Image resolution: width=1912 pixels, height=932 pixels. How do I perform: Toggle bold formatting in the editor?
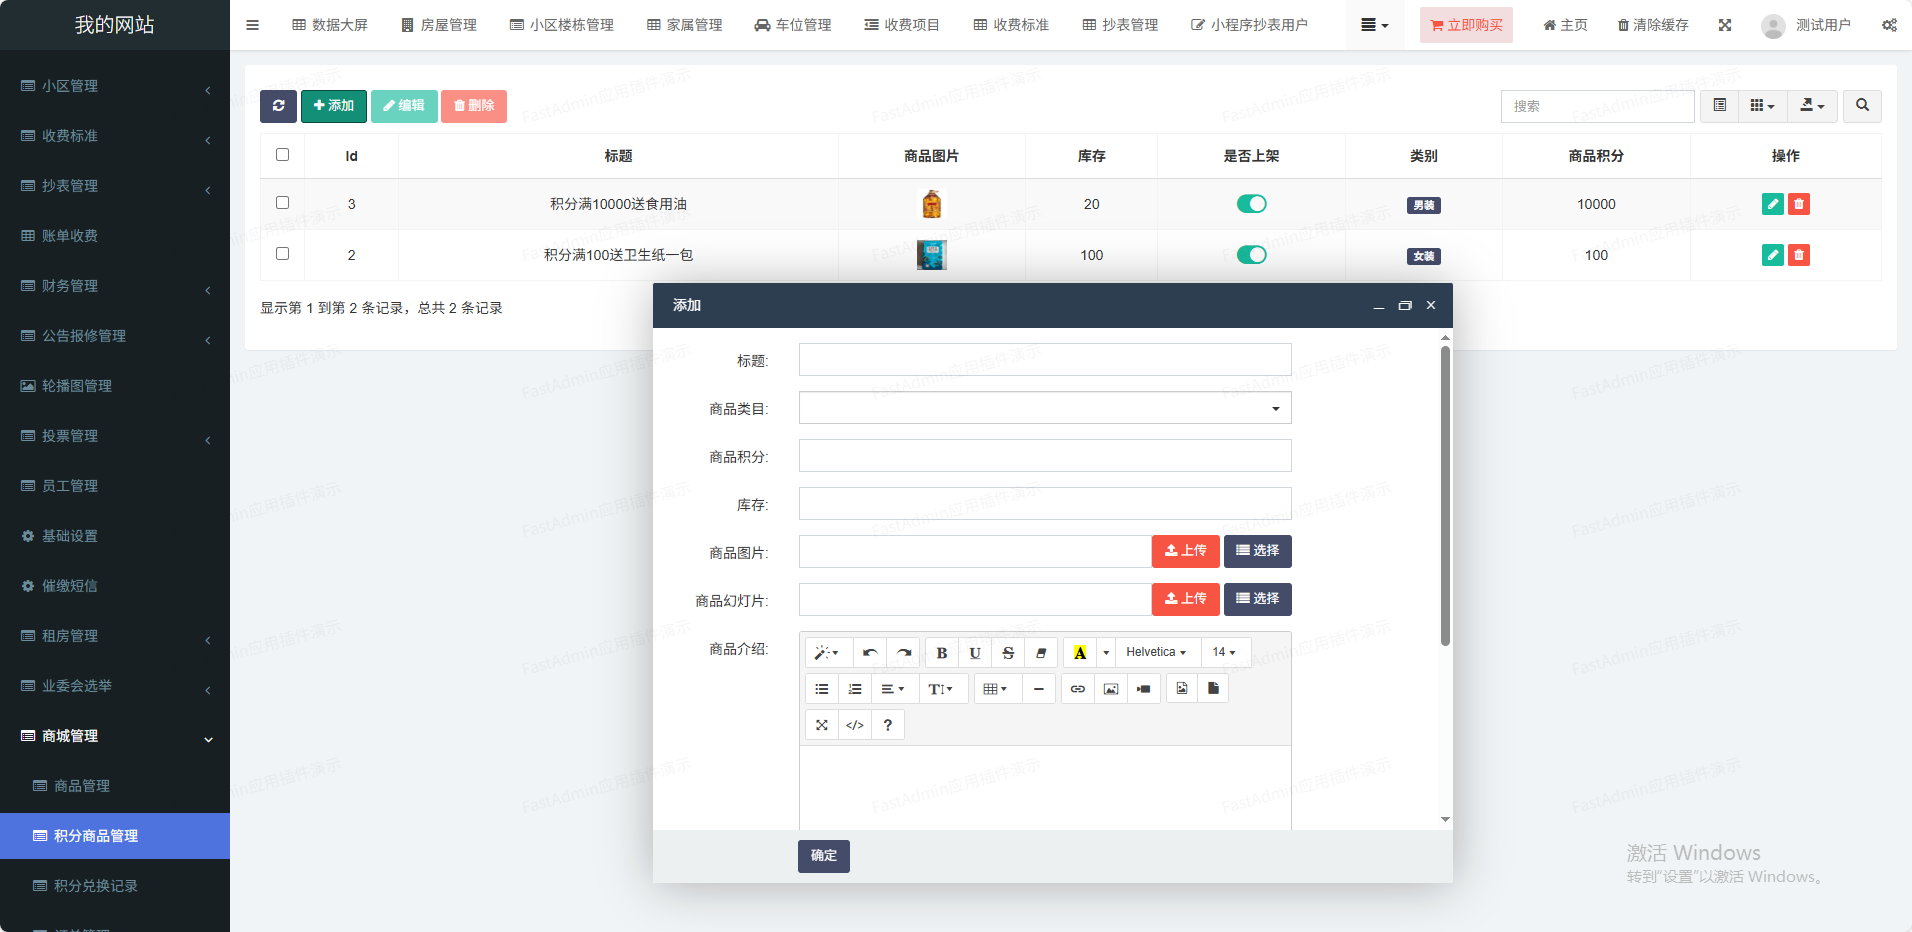click(941, 653)
